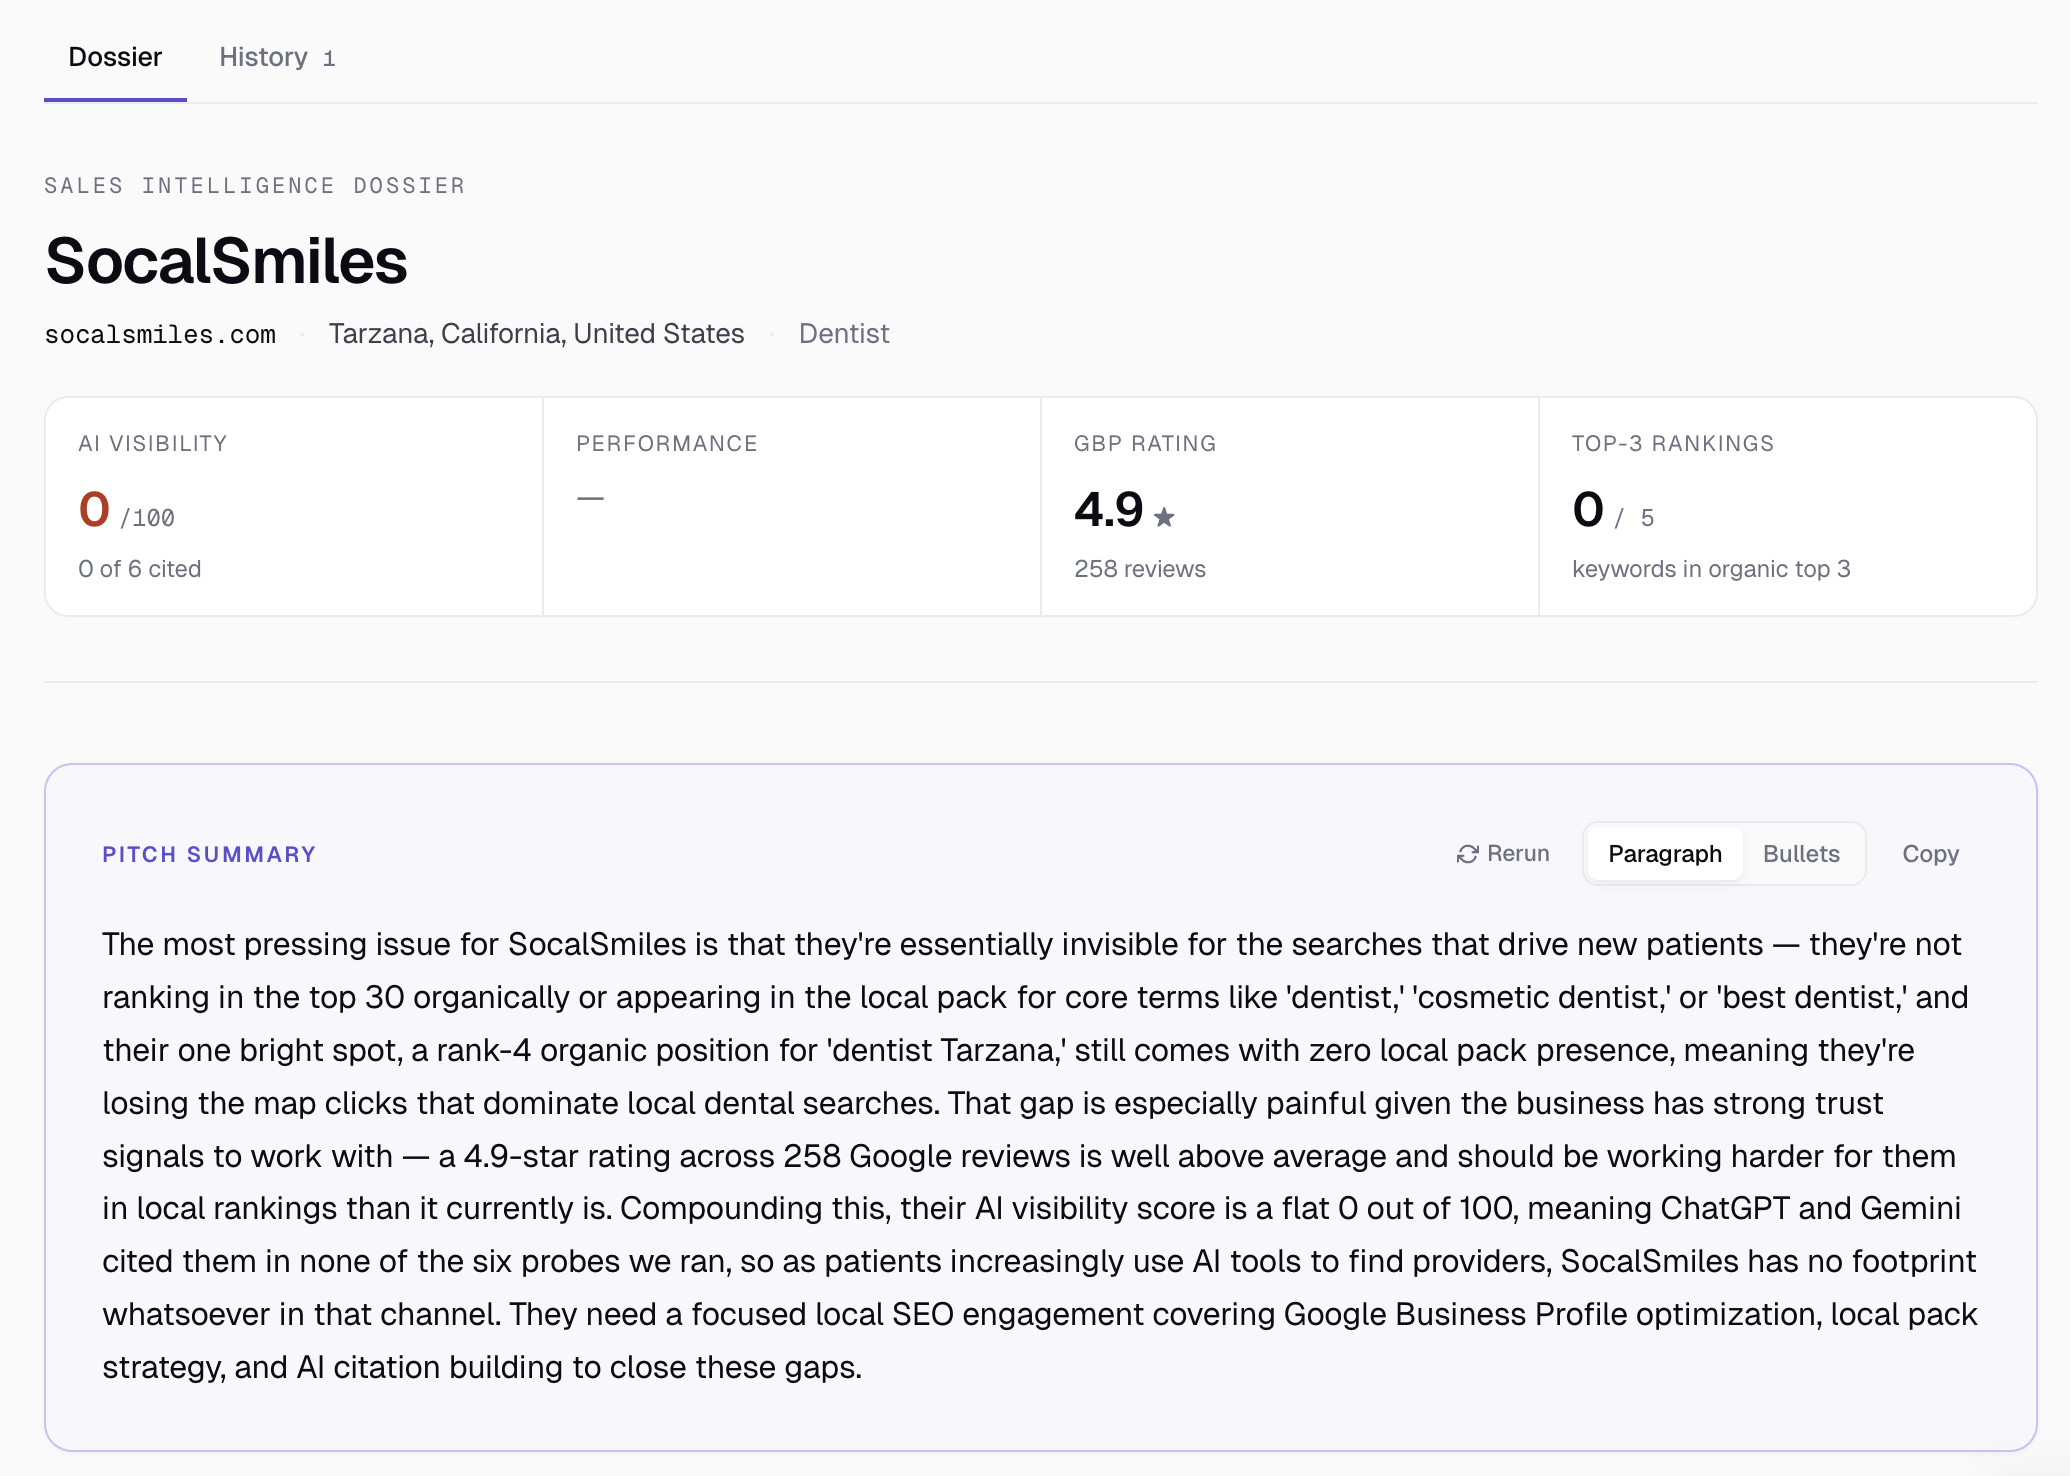Image resolution: width=2070 pixels, height=1476 pixels.
Task: Click the 258 reviews text
Action: [x=1139, y=568]
